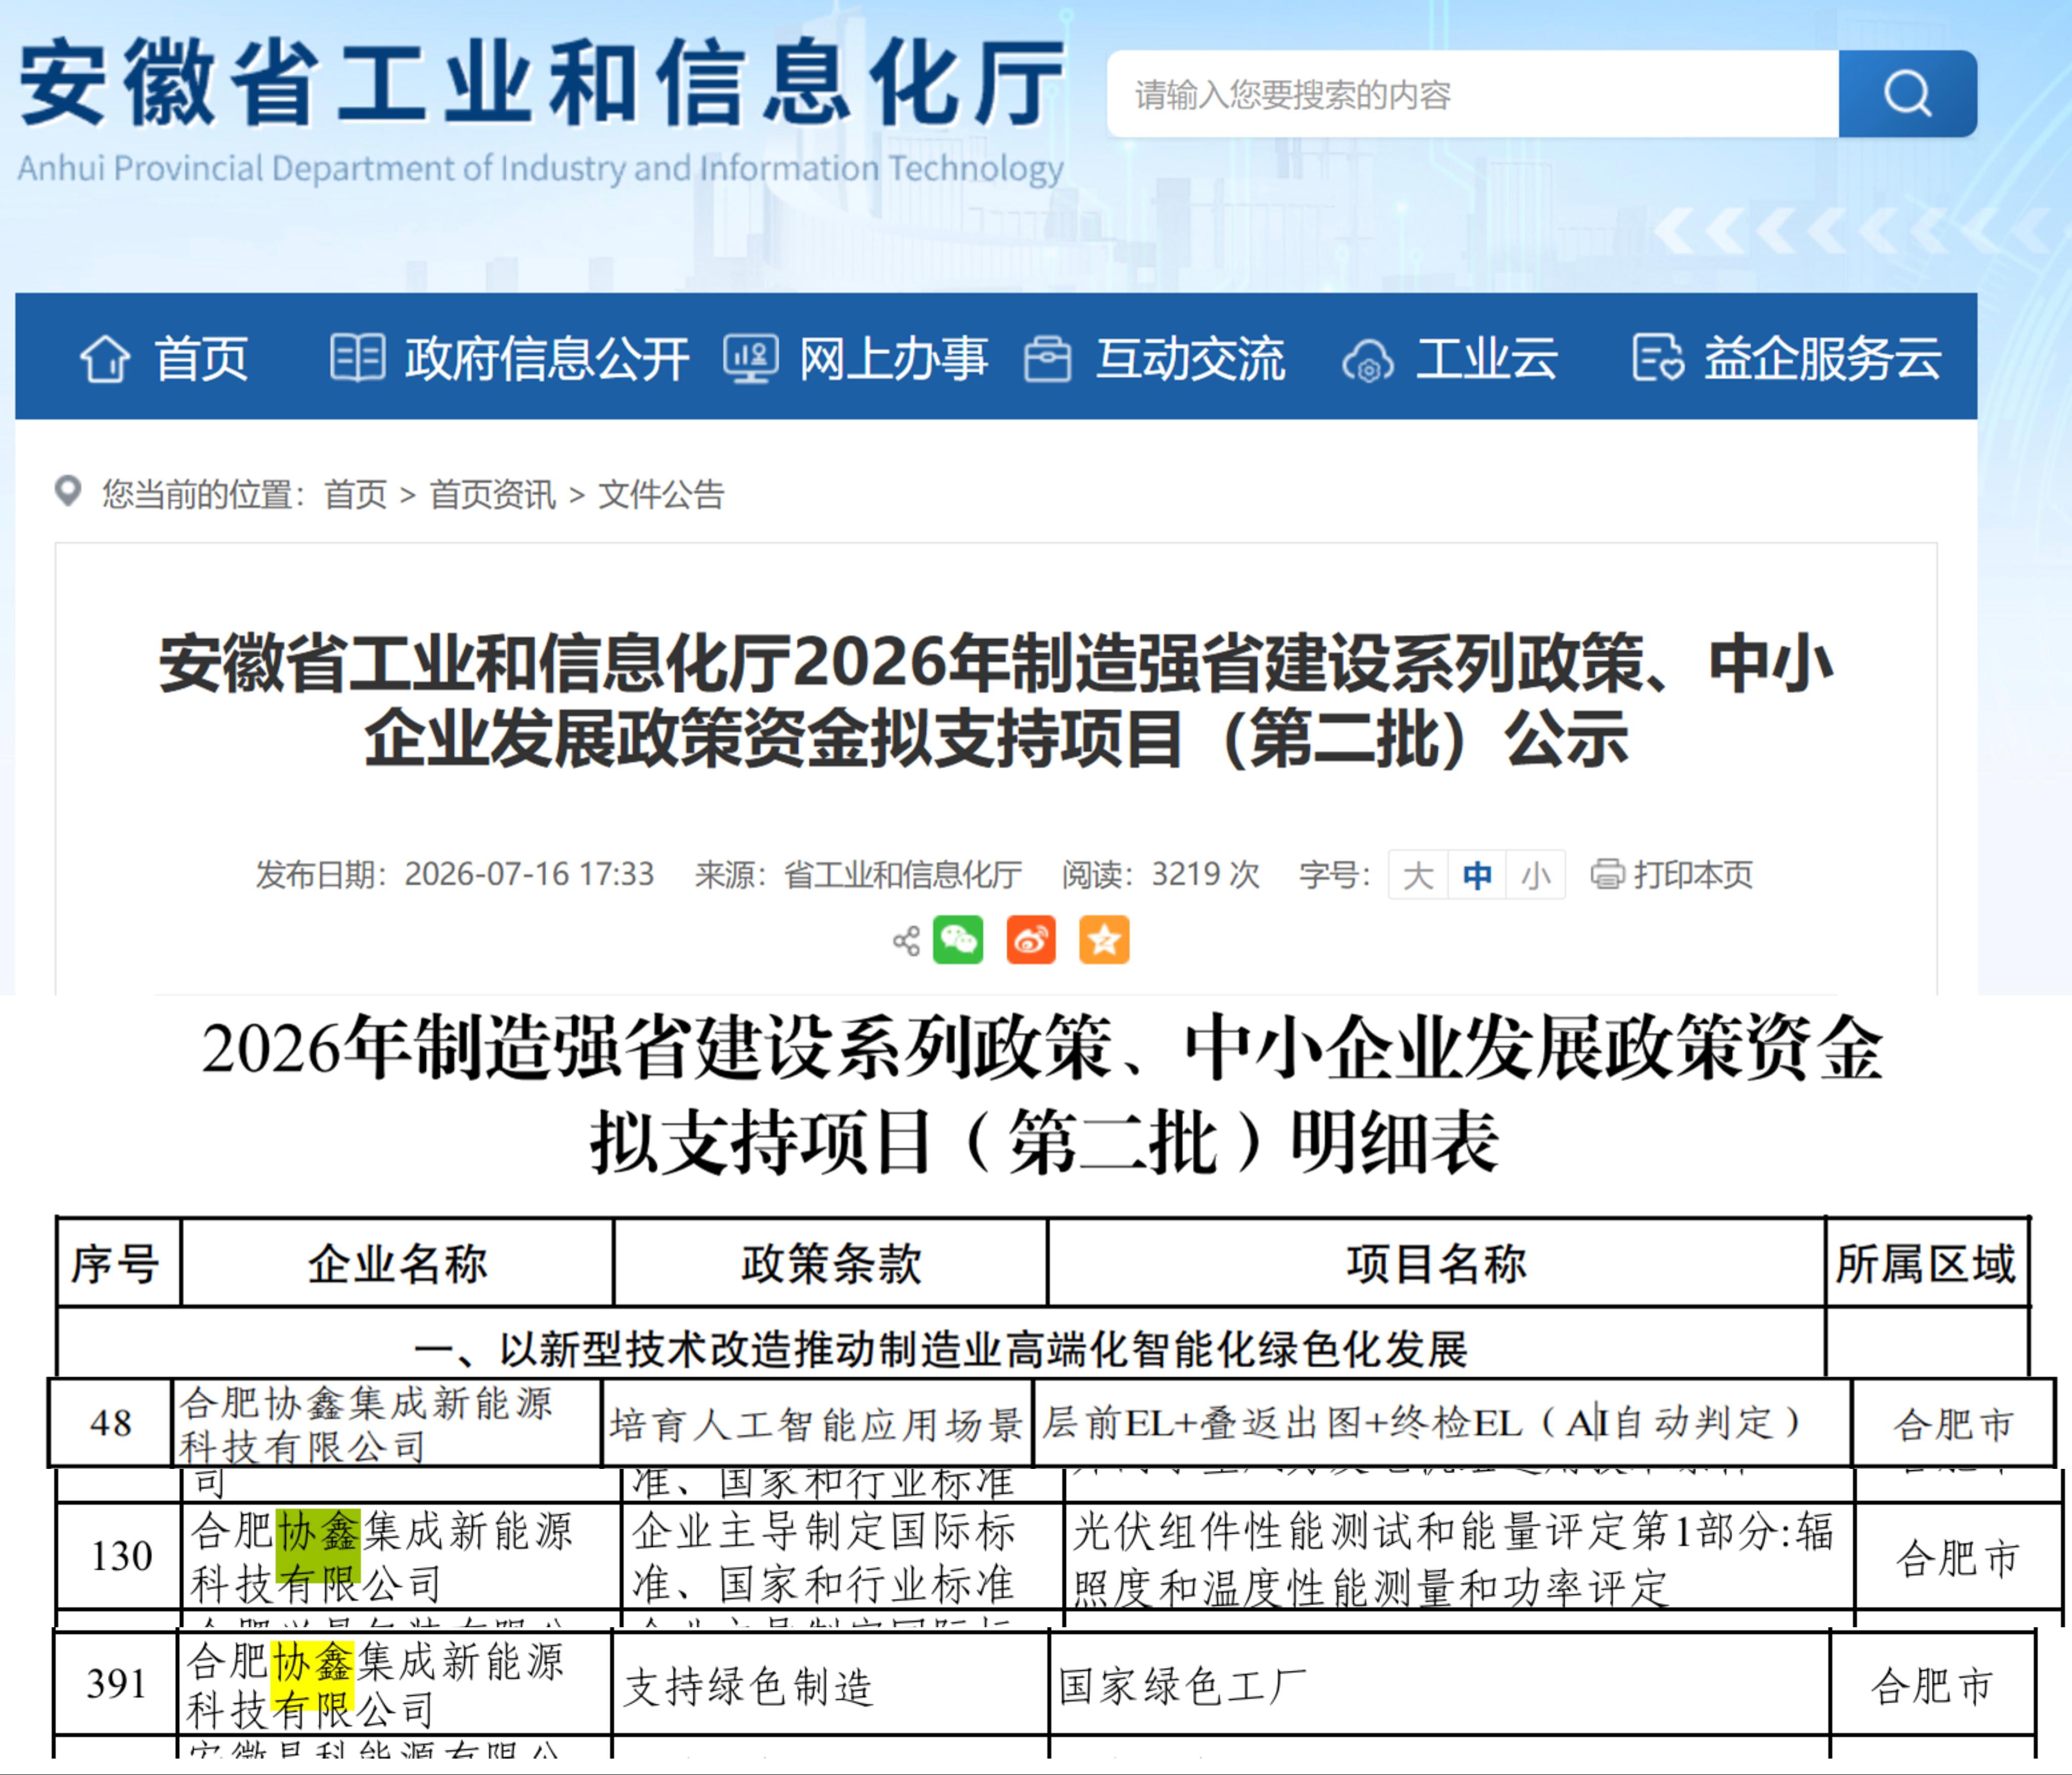Go to 首页 via breadcrumb link
2072x1775 pixels.
click(x=355, y=494)
